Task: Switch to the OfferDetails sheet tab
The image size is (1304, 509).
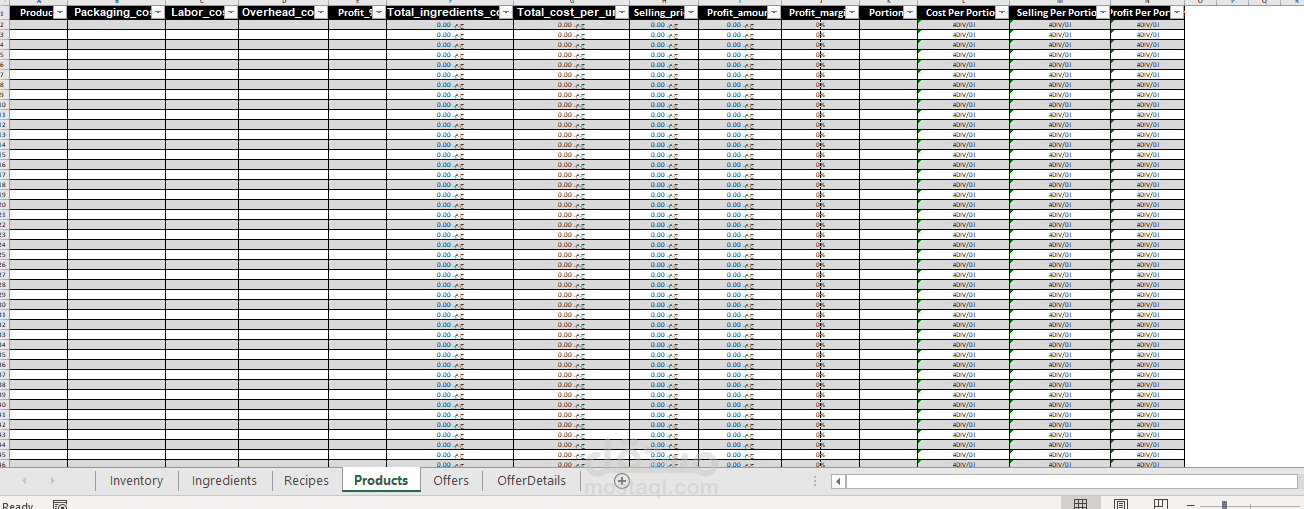Action: click(x=531, y=481)
